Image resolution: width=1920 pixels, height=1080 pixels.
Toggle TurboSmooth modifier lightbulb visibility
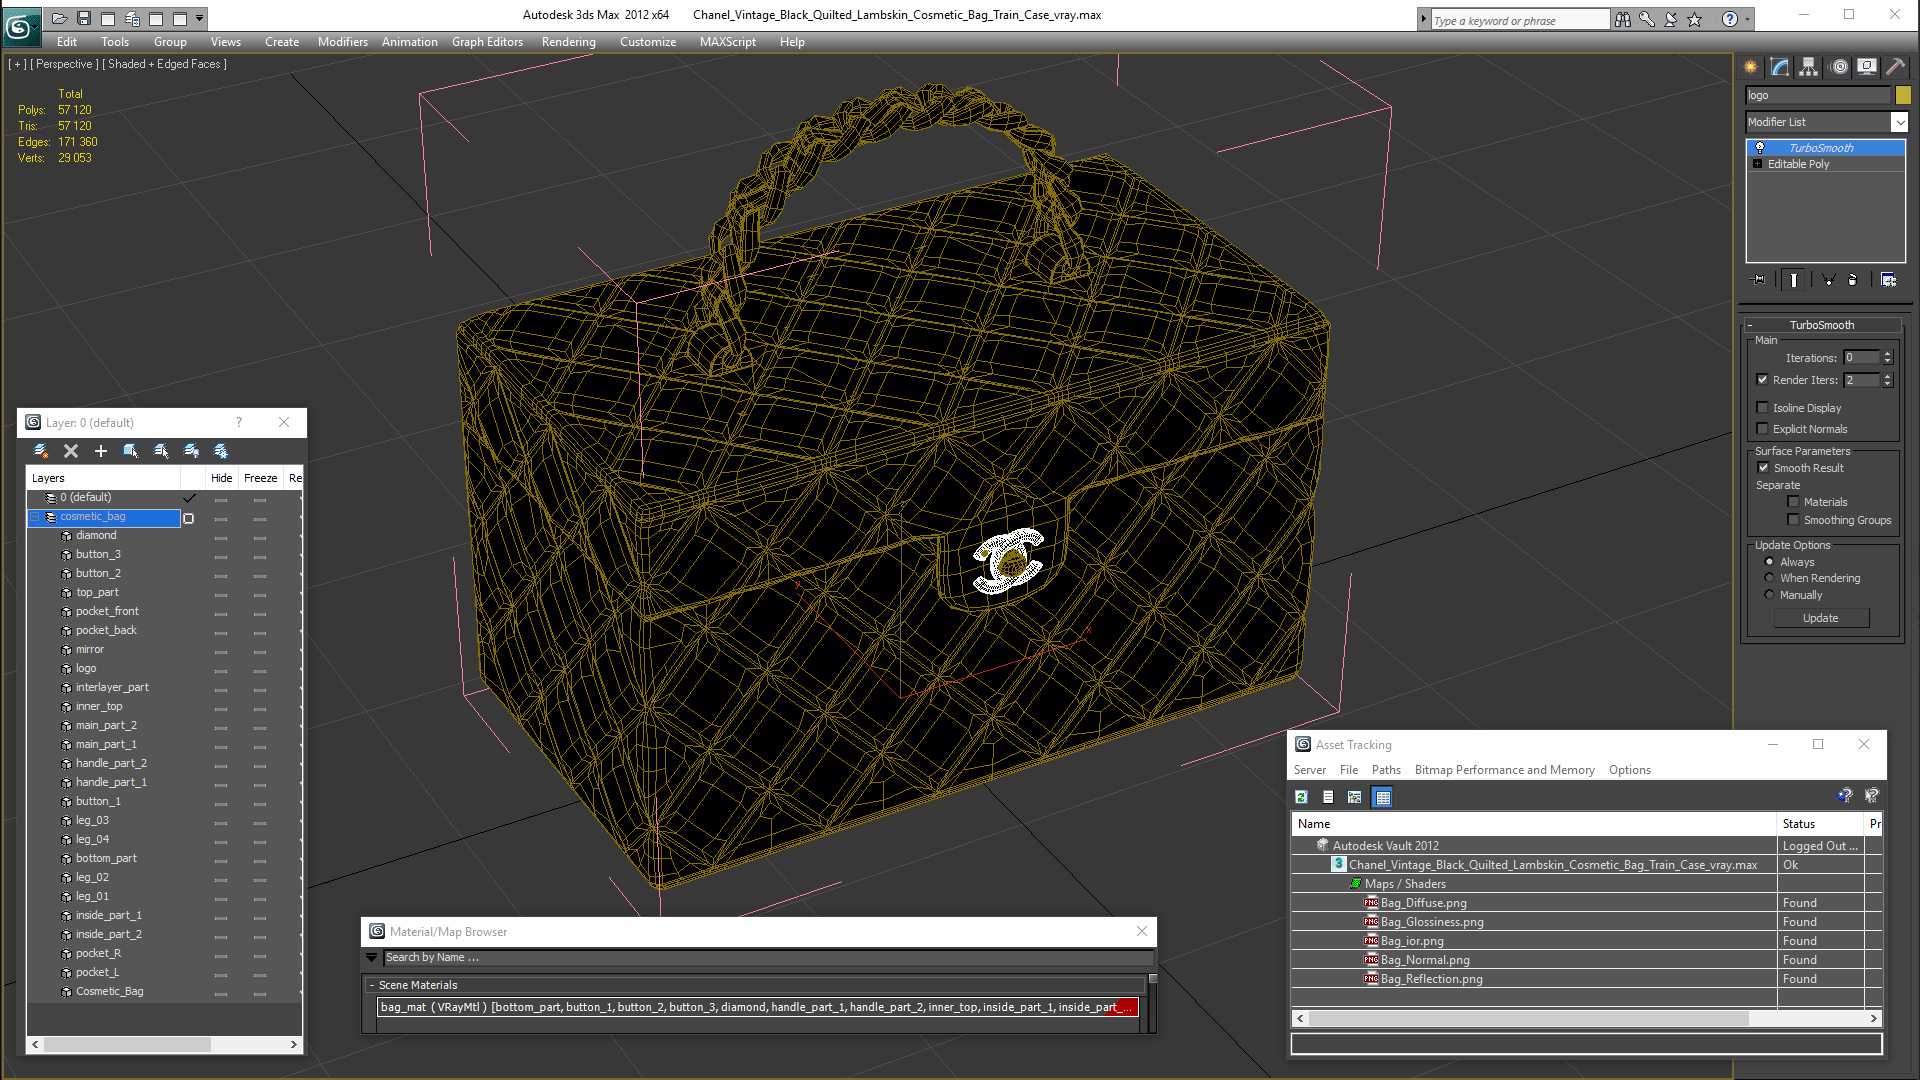(1760, 148)
